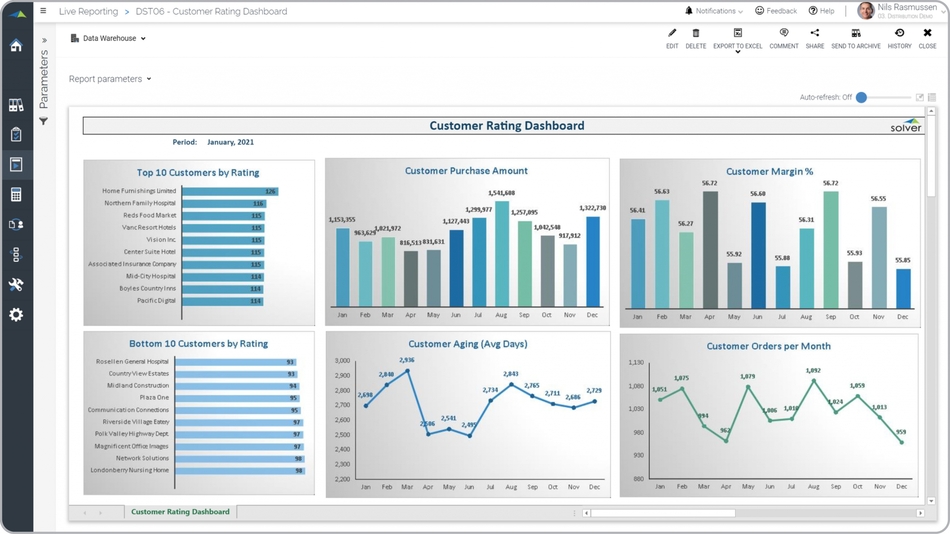The width and height of the screenshot is (950, 534).
Task: Click the Auto-refresh slider handle
Action: 861,97
